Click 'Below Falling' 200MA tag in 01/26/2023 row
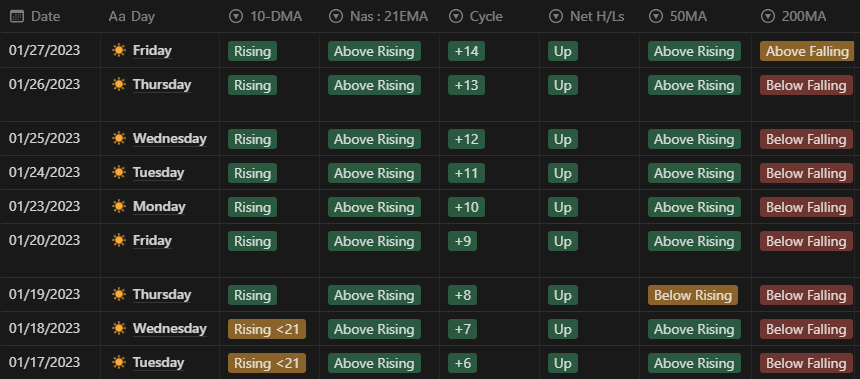 click(x=806, y=85)
